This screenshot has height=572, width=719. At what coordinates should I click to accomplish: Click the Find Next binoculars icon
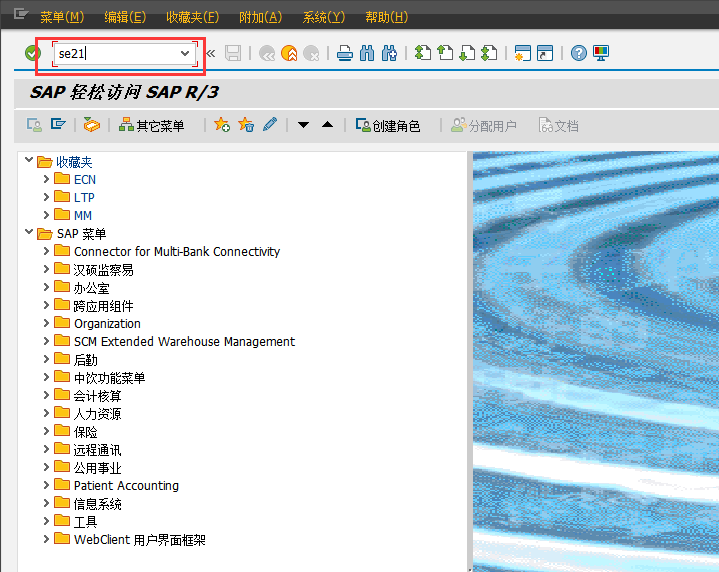point(389,53)
